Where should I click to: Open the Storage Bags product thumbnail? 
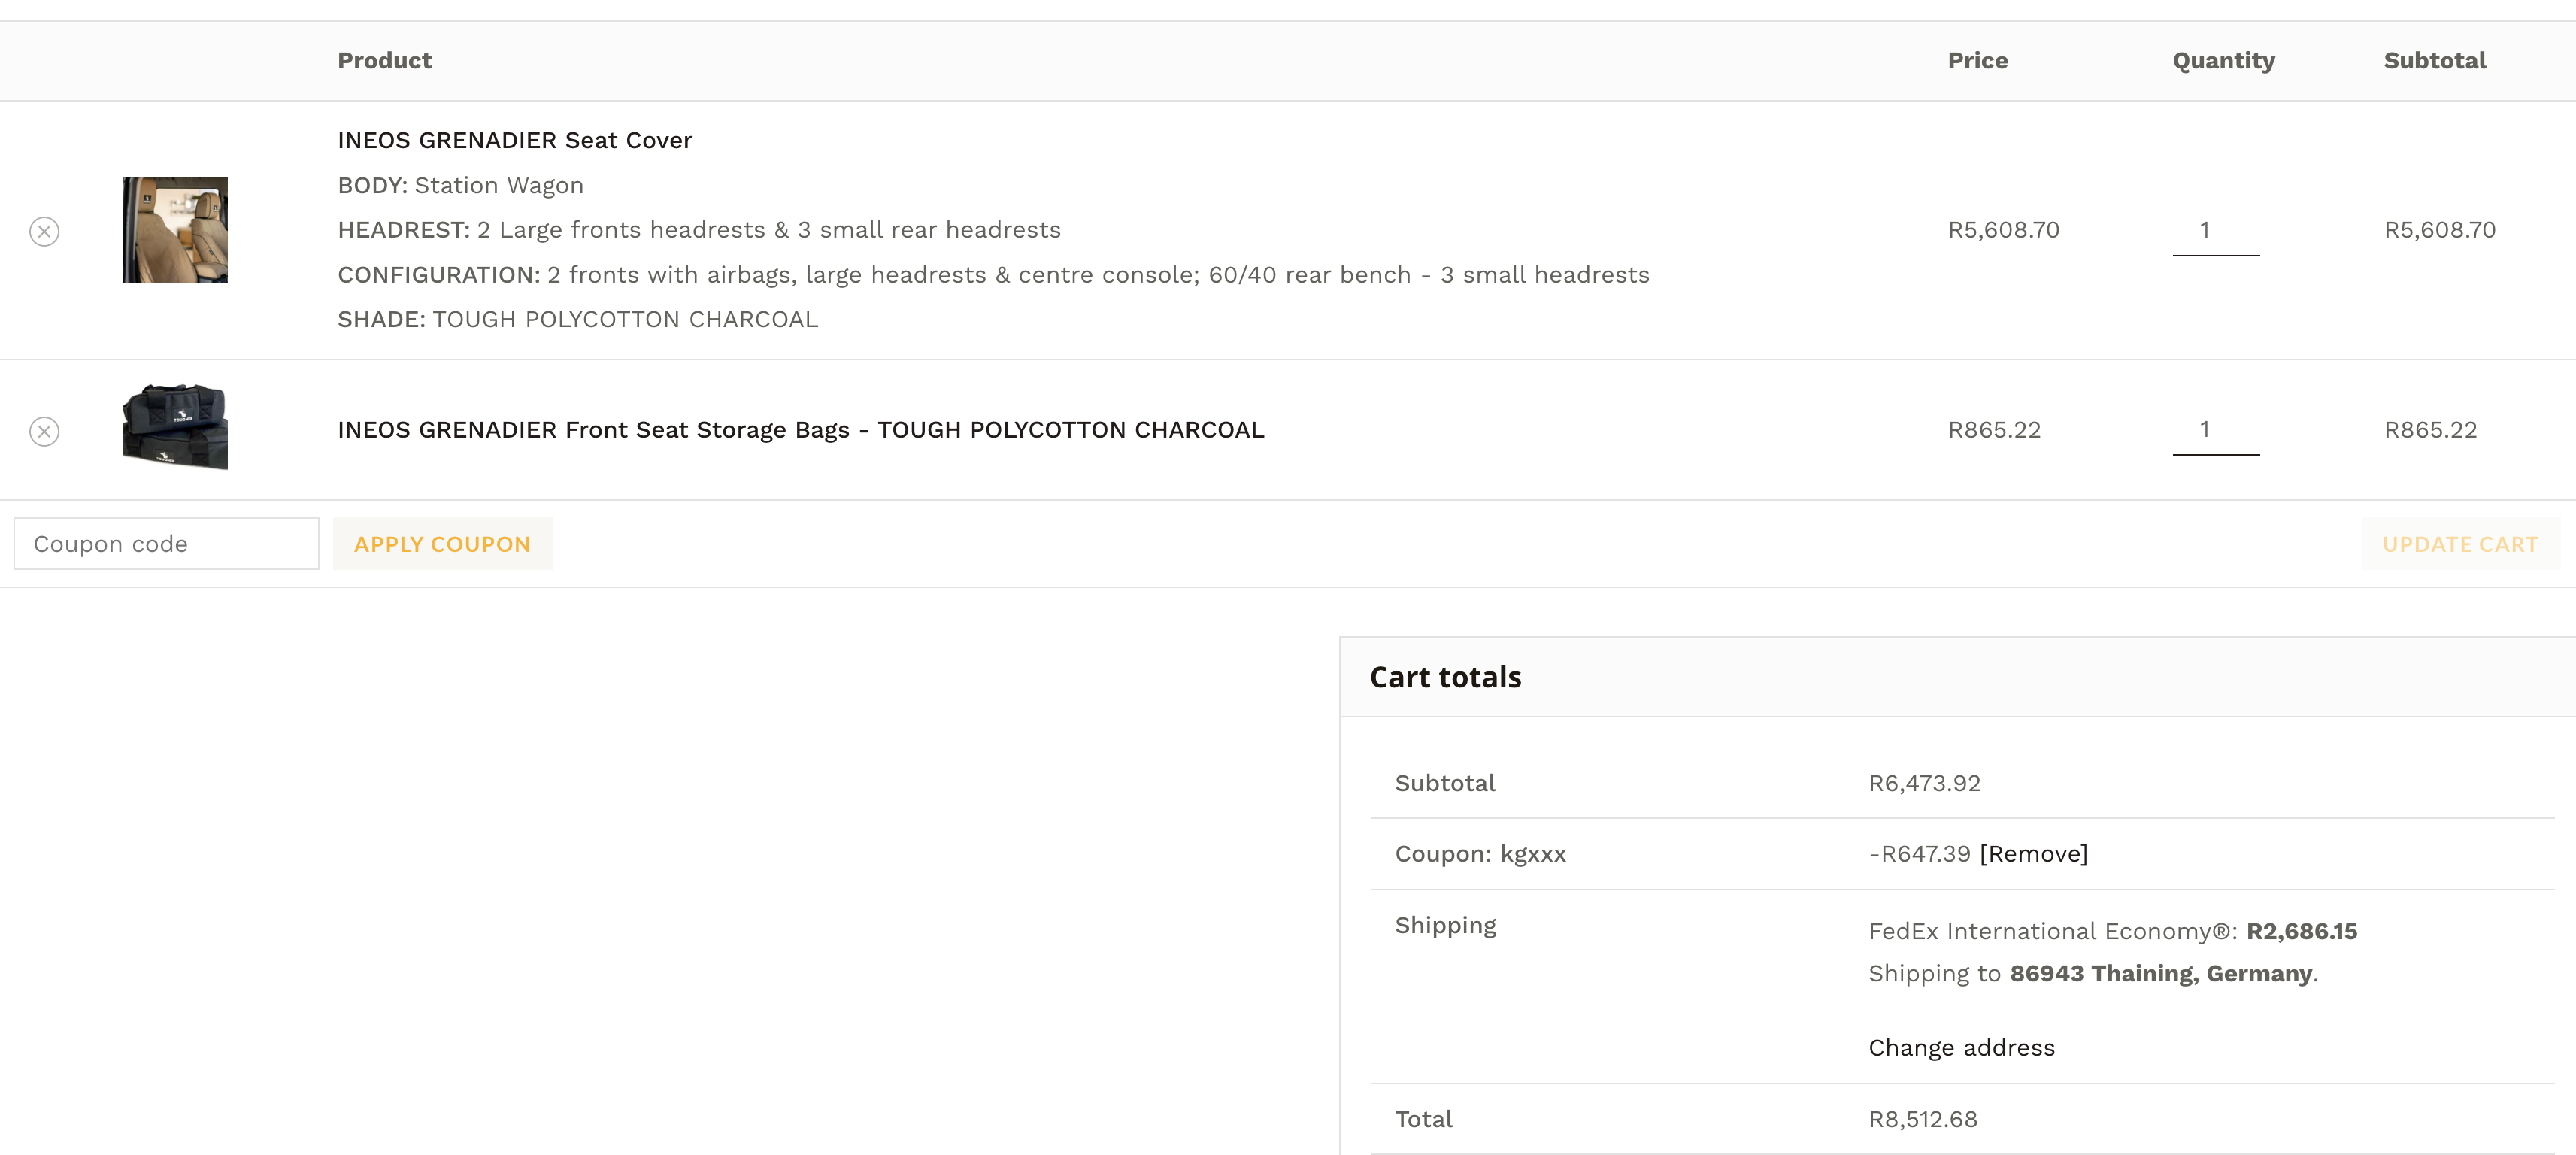[175, 426]
